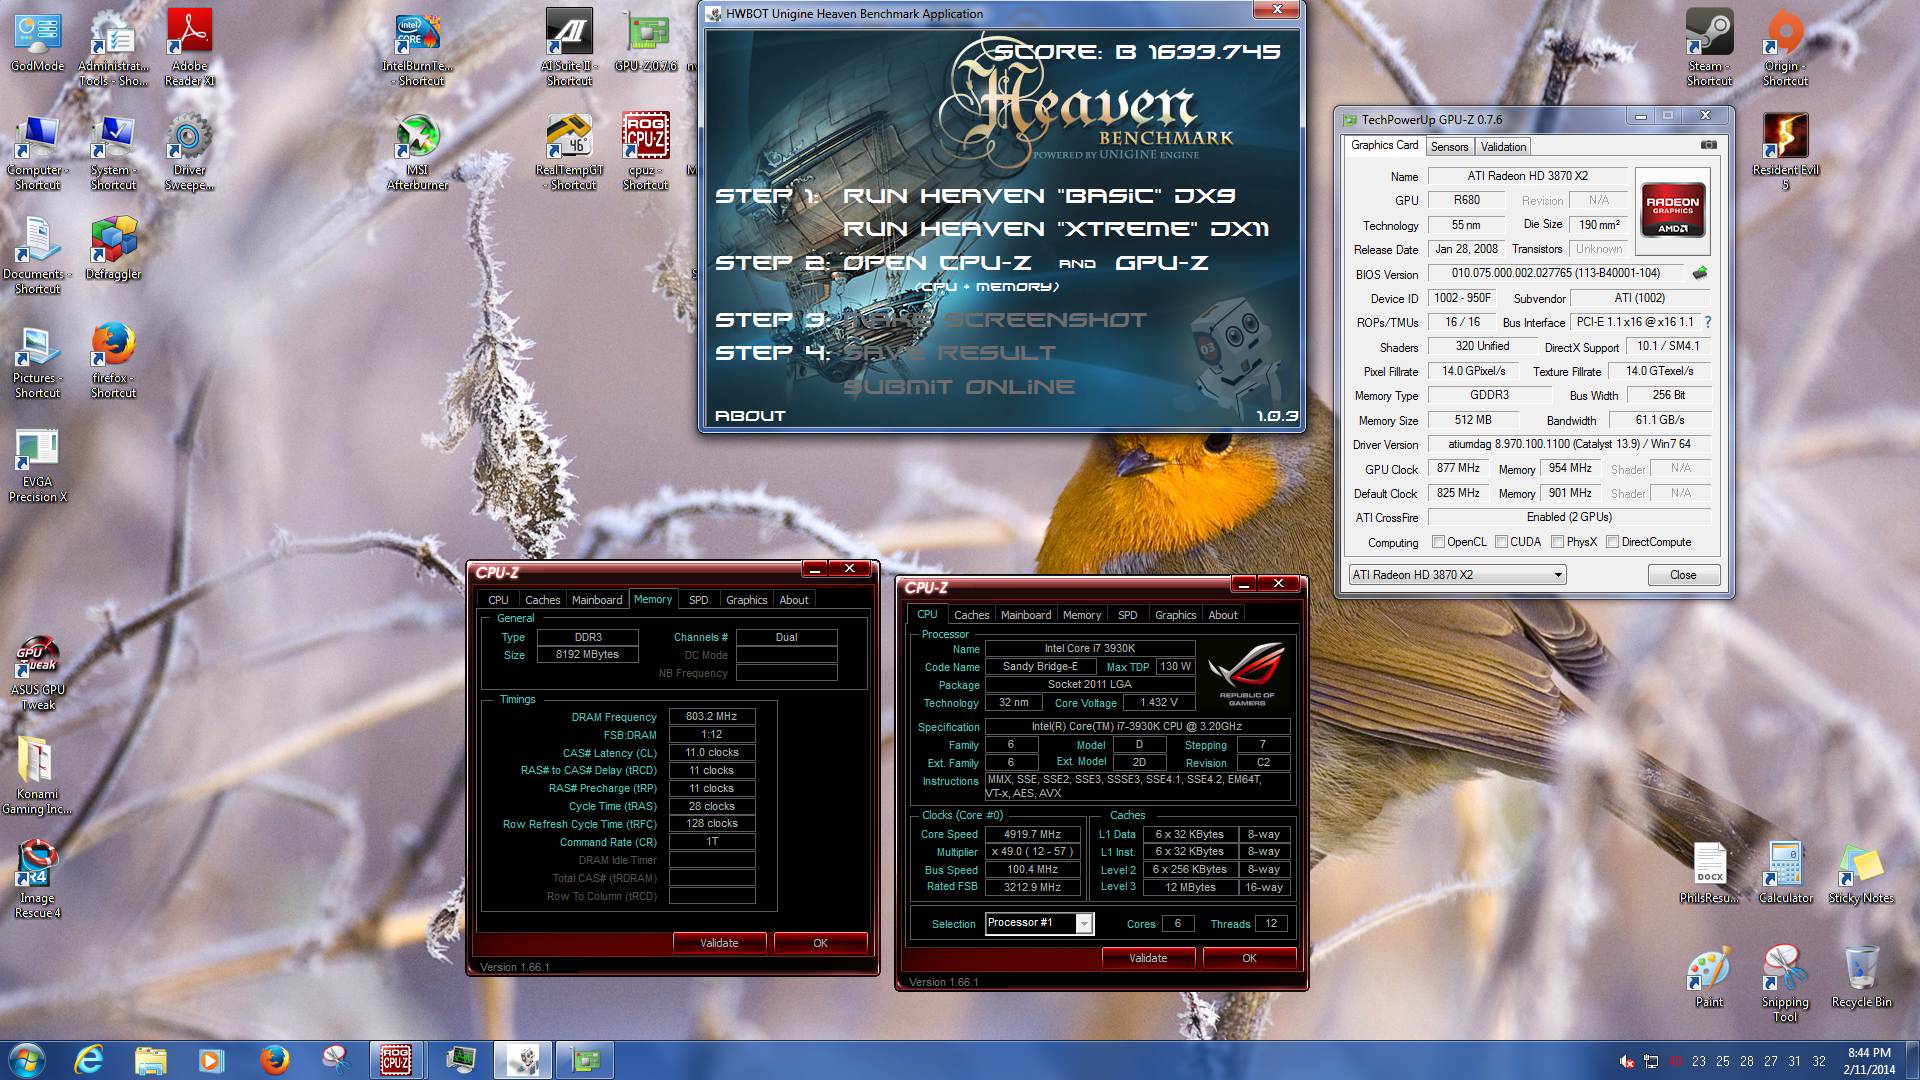
Task: Open Steam shortcut on desktop
Action: [1709, 48]
